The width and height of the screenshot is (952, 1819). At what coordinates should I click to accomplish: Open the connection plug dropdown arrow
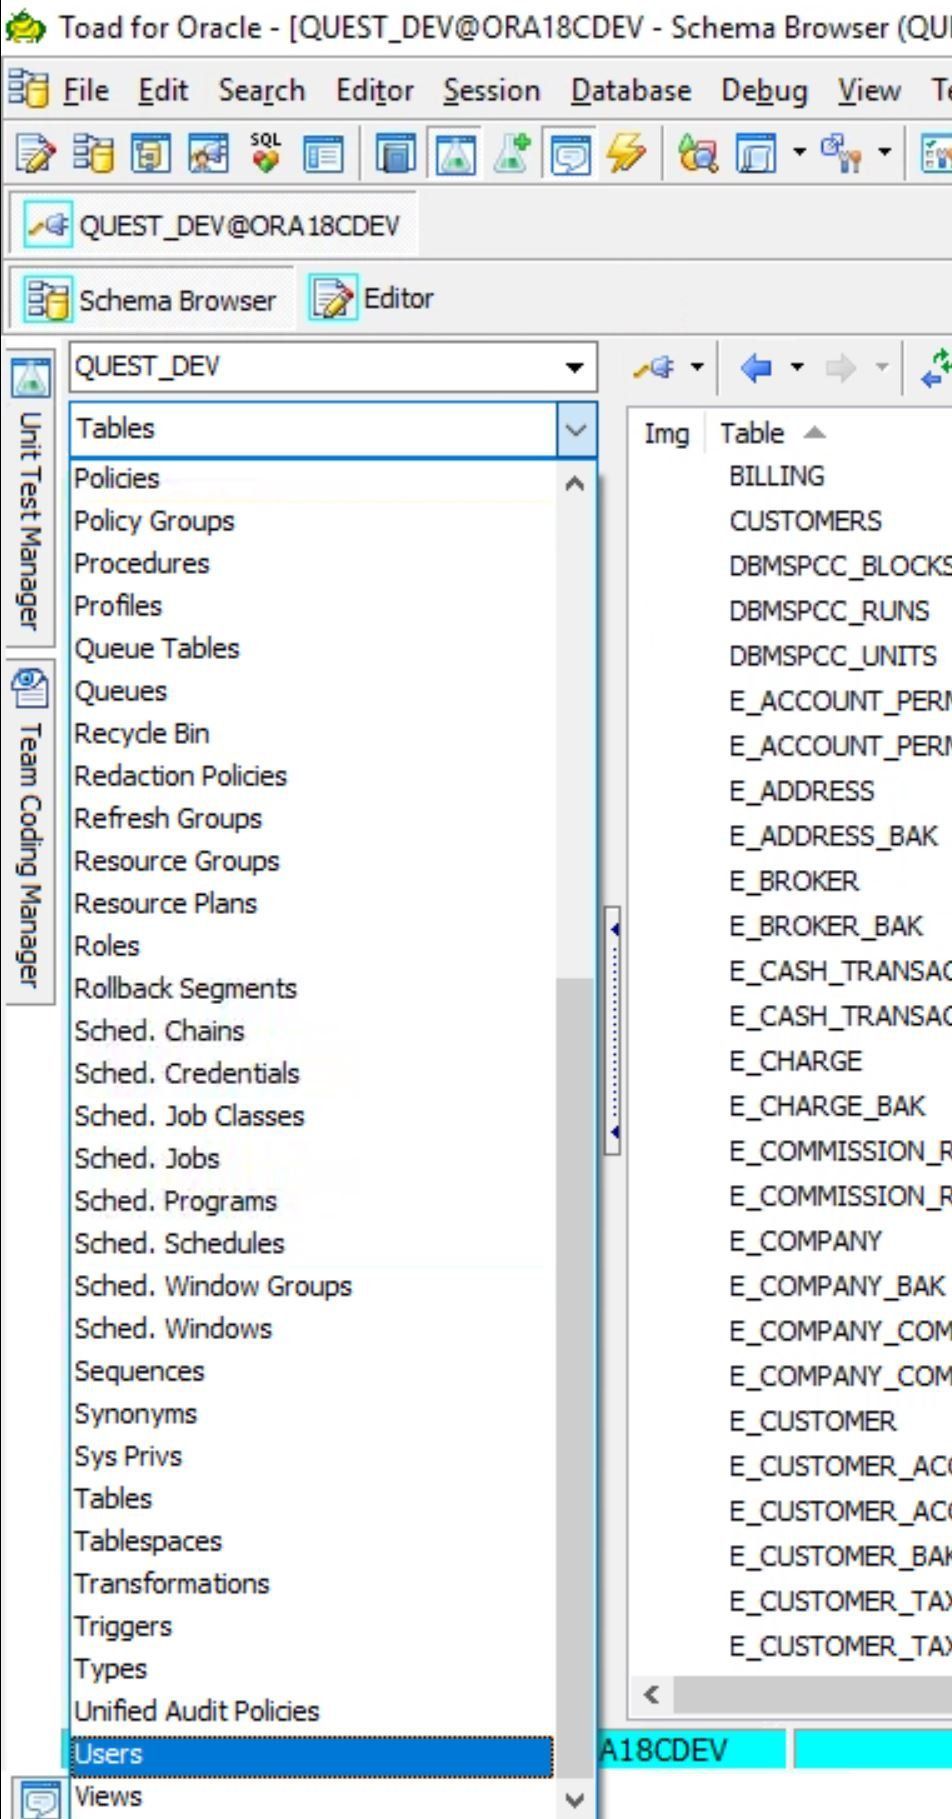(x=697, y=367)
